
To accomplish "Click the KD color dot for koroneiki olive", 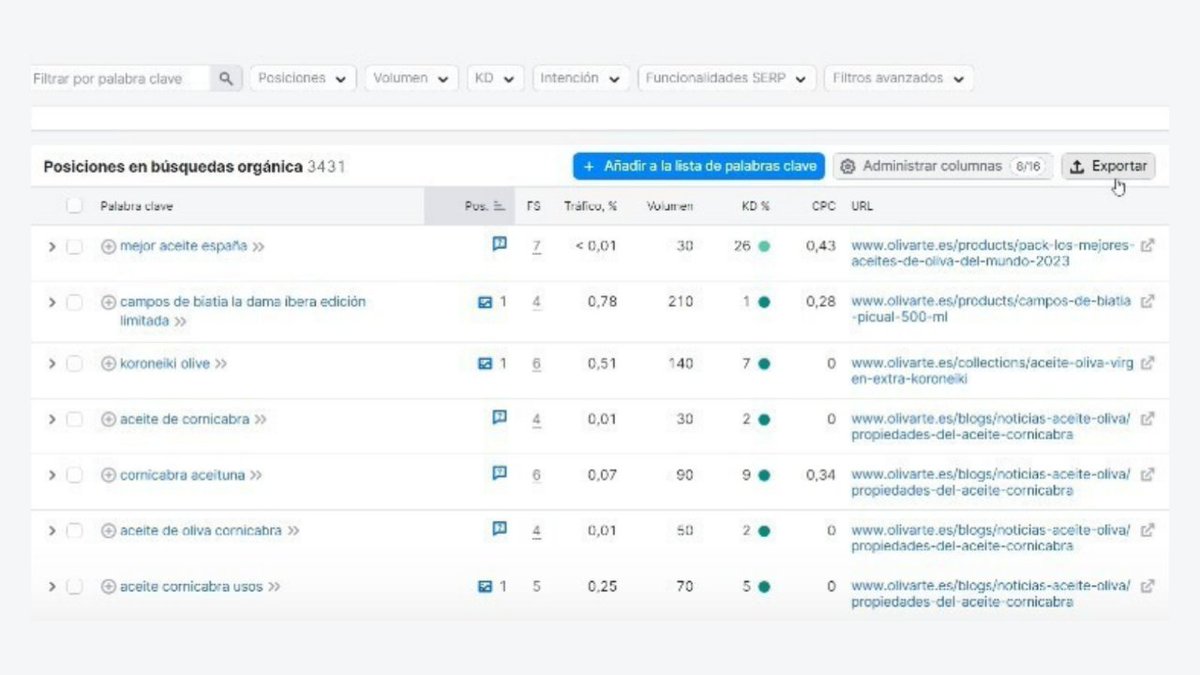I will click(765, 364).
